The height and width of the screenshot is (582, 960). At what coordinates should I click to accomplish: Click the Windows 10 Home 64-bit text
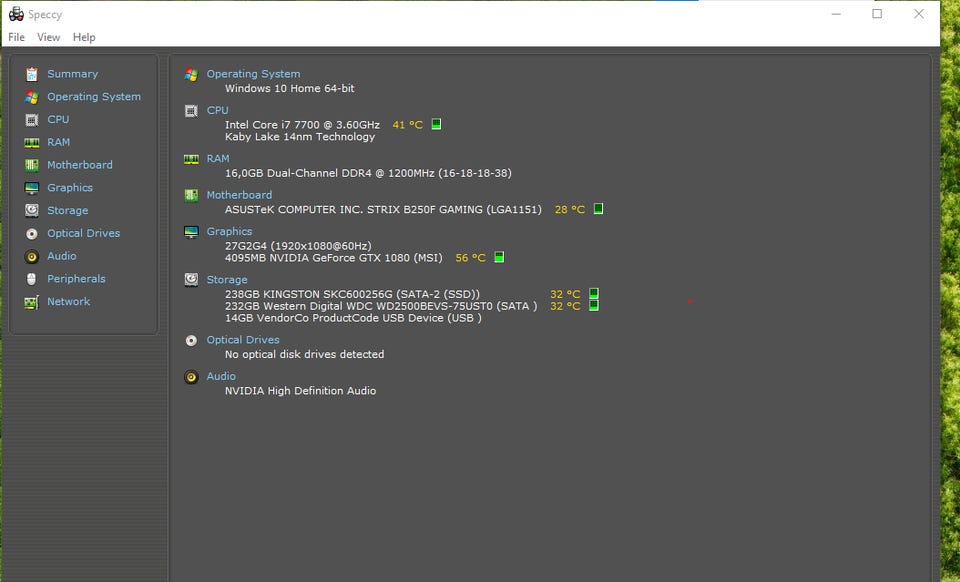click(290, 88)
